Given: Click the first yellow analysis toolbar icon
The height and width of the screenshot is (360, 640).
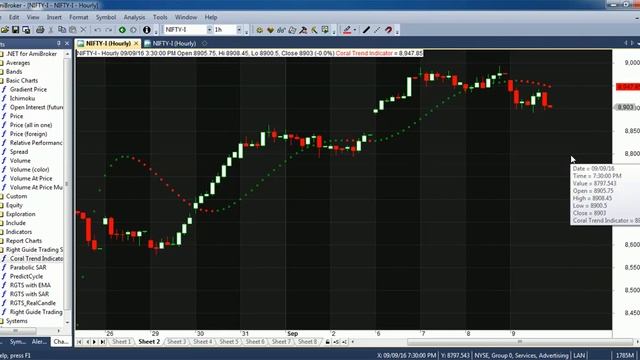Looking at the screenshot, I should 259,30.
